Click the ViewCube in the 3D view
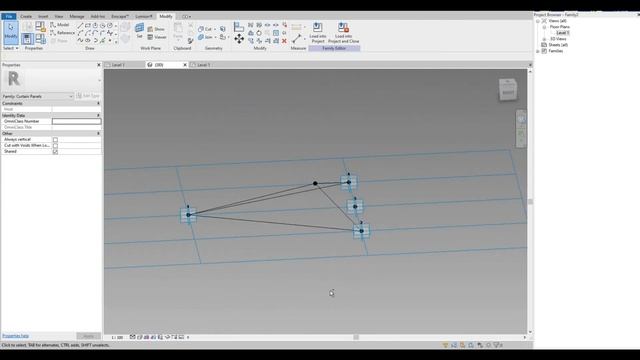Image resolution: width=640 pixels, height=360 pixels. [508, 89]
